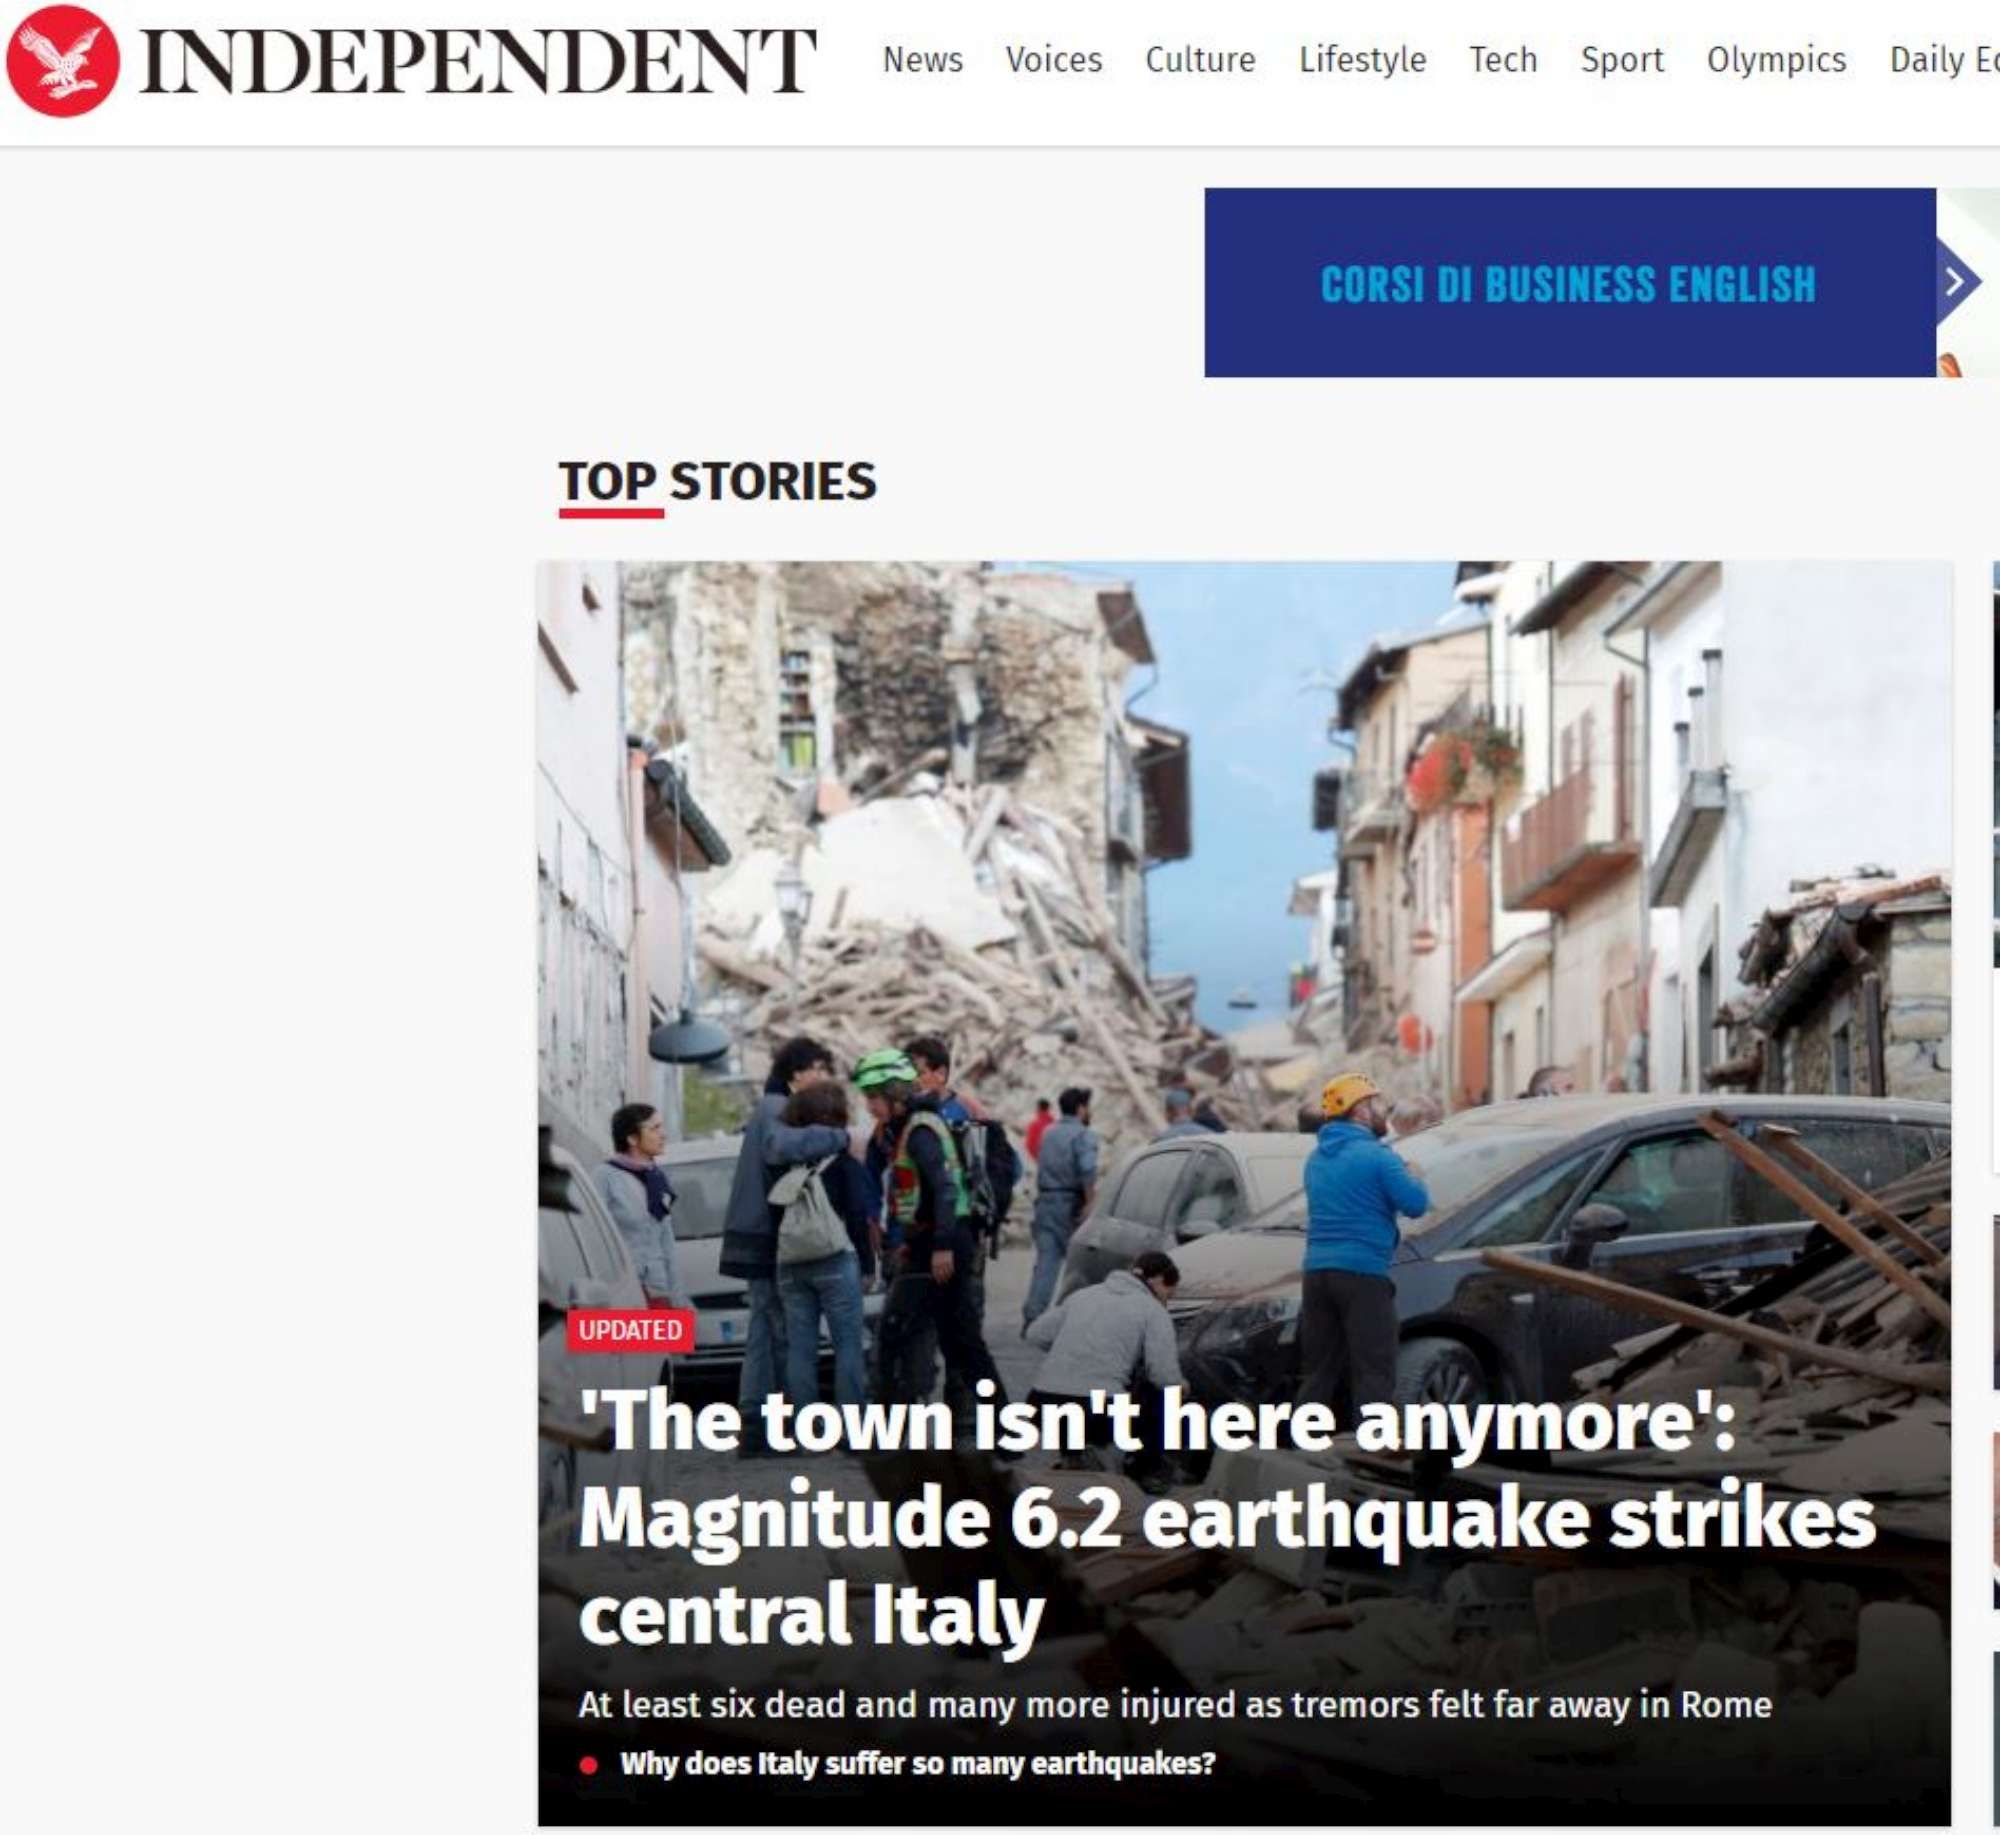Click the red bullet before the related story

[589, 1765]
